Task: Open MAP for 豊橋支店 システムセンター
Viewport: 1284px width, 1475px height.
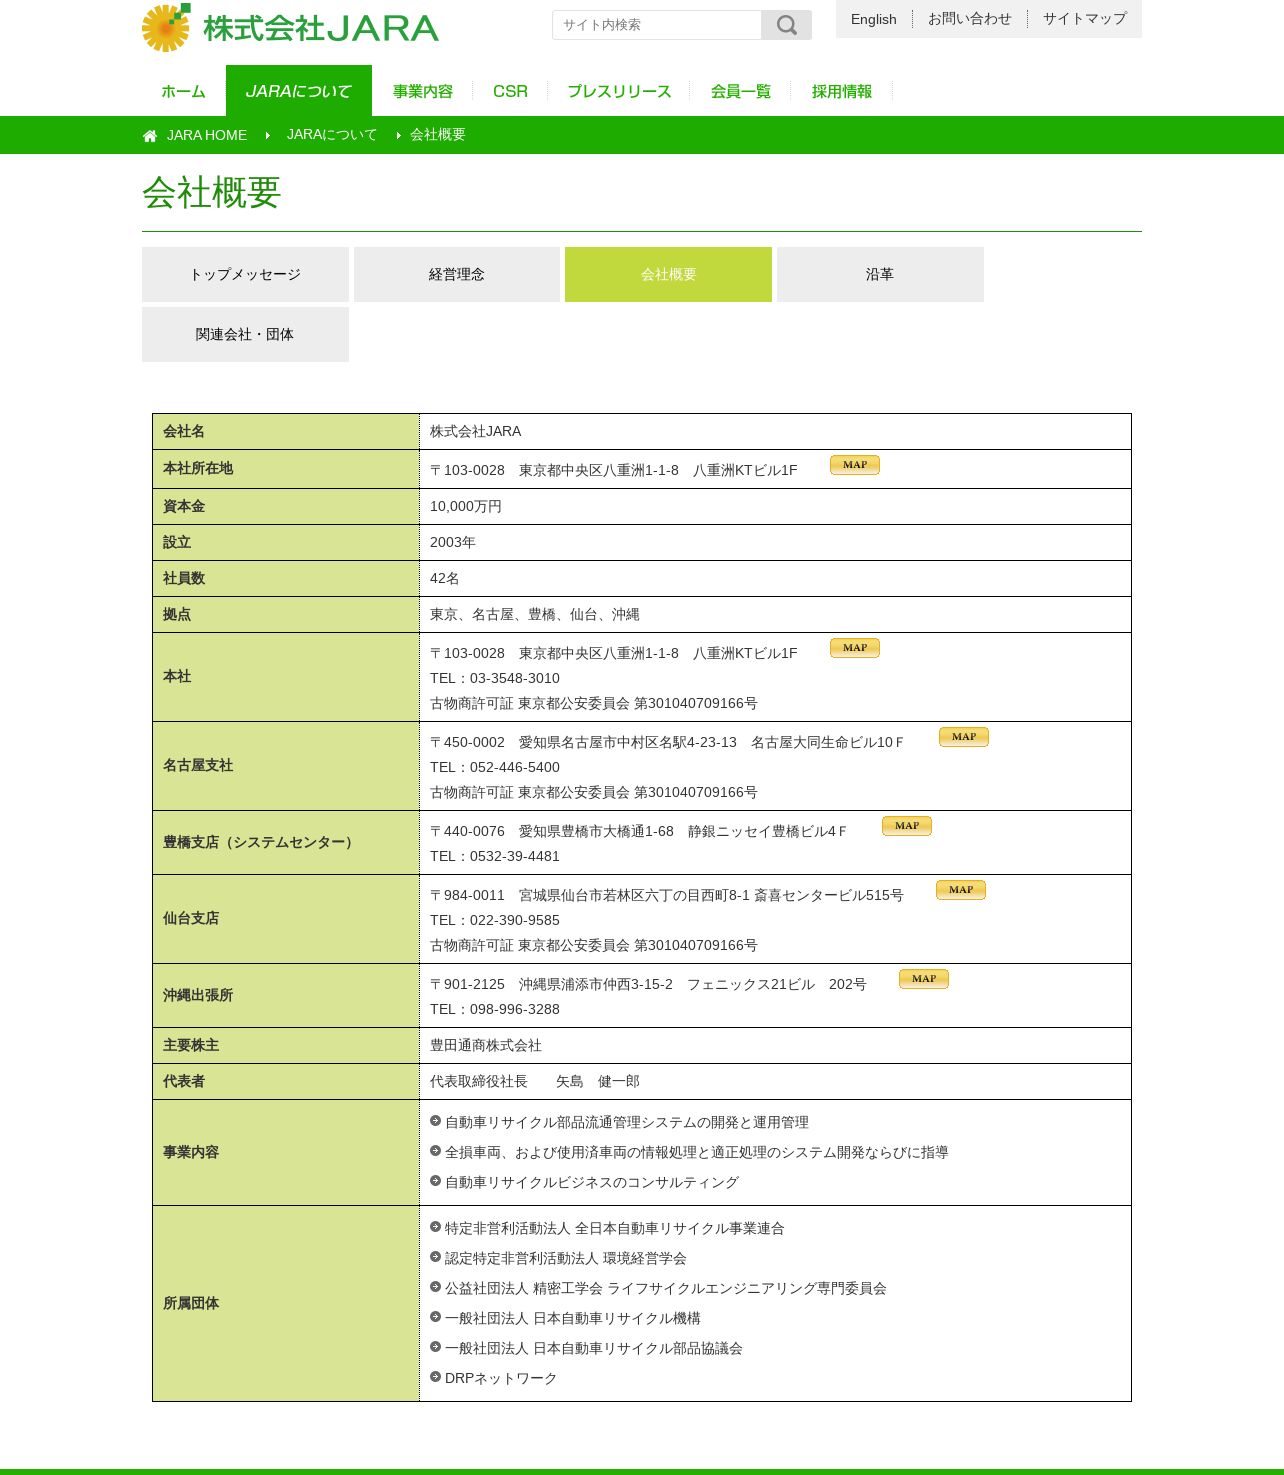Action: pos(907,826)
